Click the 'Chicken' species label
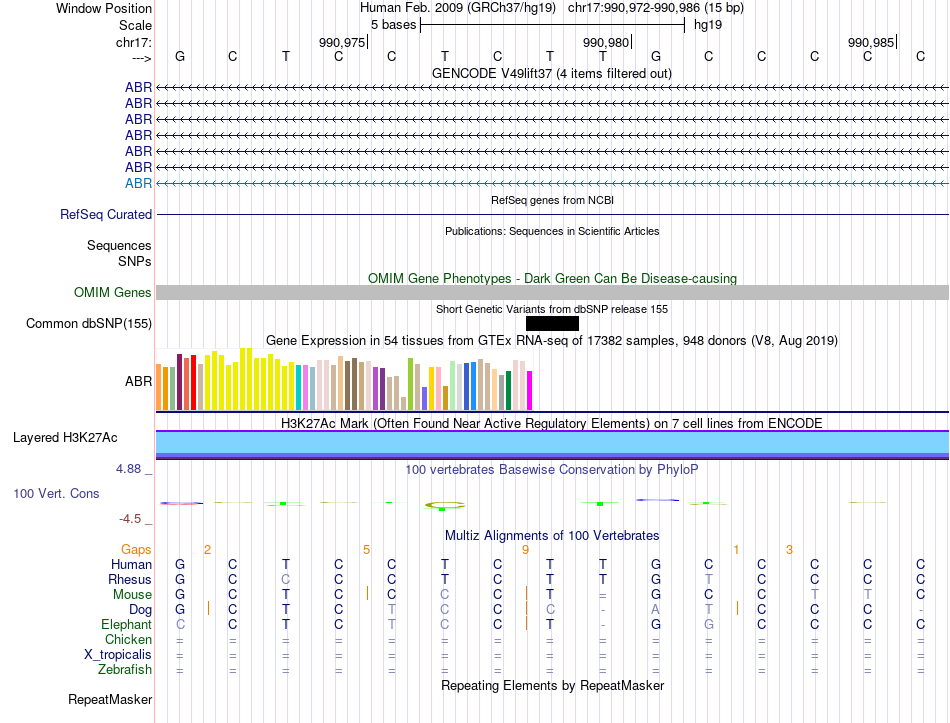The height and width of the screenshot is (723, 950). (x=128, y=639)
